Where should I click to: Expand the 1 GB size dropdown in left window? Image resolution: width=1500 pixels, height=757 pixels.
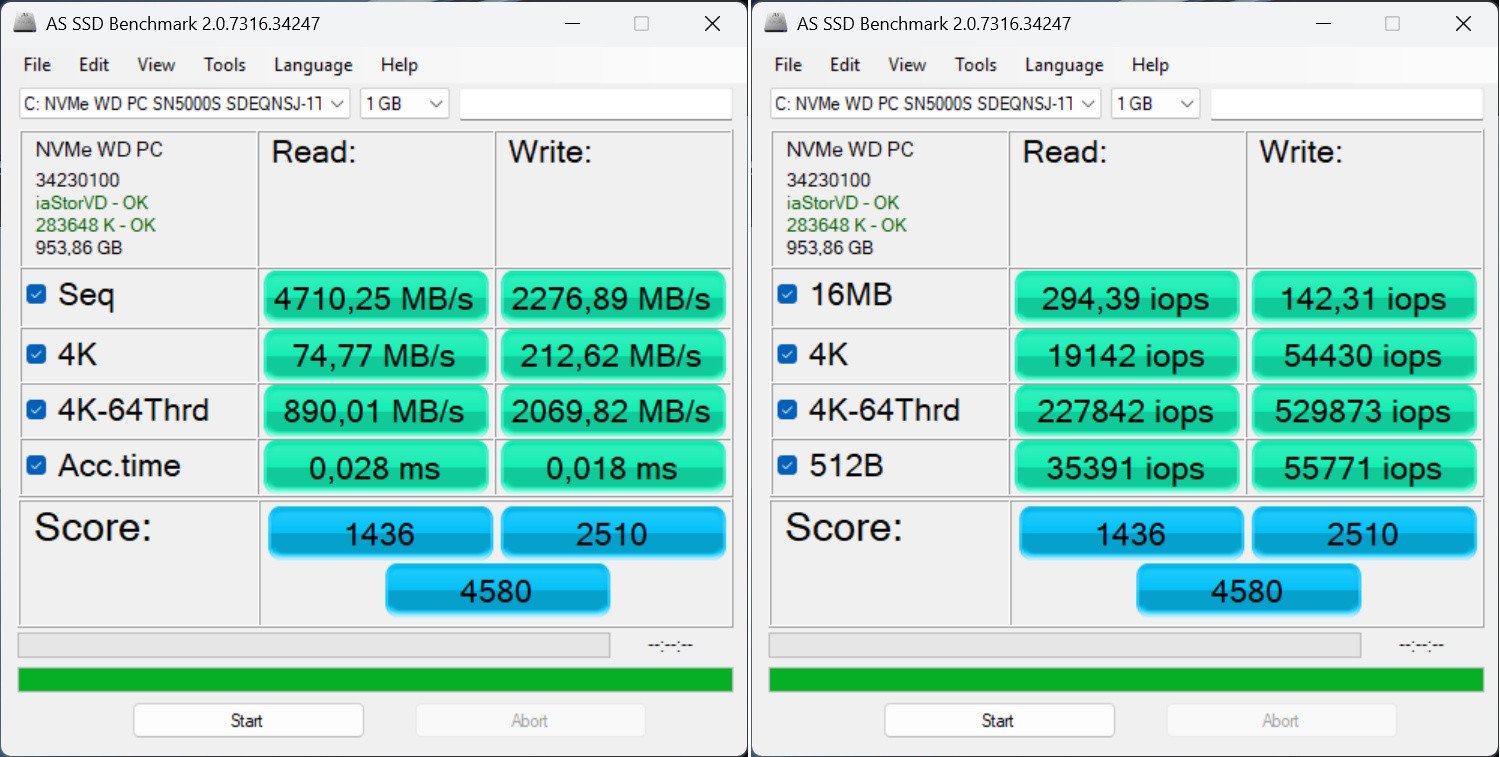(x=405, y=104)
